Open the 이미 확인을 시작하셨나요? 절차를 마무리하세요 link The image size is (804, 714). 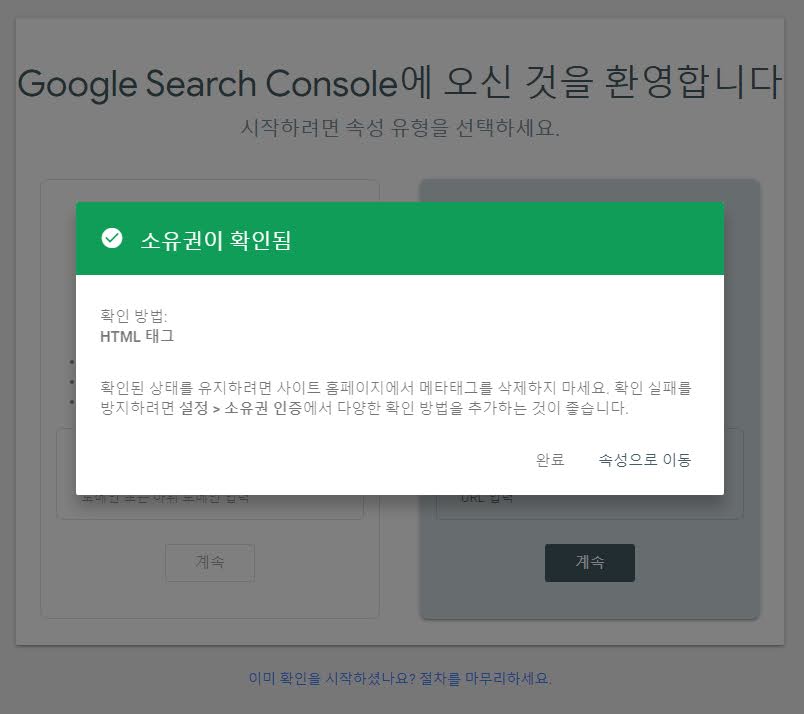pyautogui.click(x=400, y=678)
